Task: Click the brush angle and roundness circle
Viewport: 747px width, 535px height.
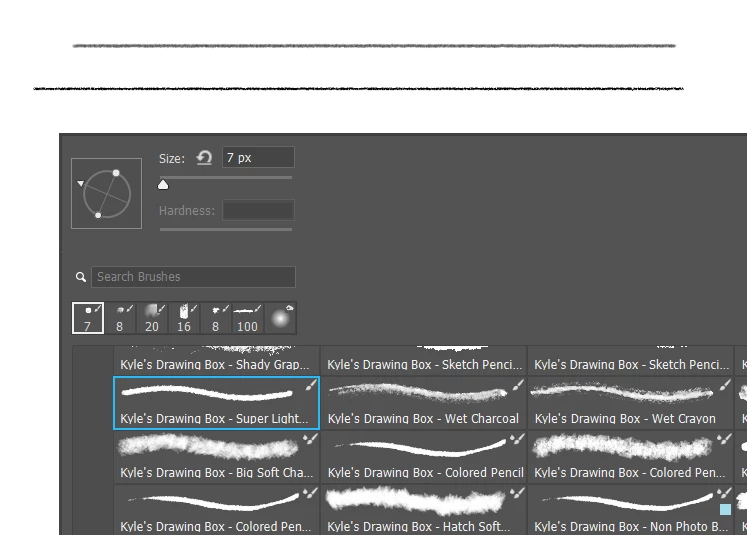Action: (x=107, y=194)
